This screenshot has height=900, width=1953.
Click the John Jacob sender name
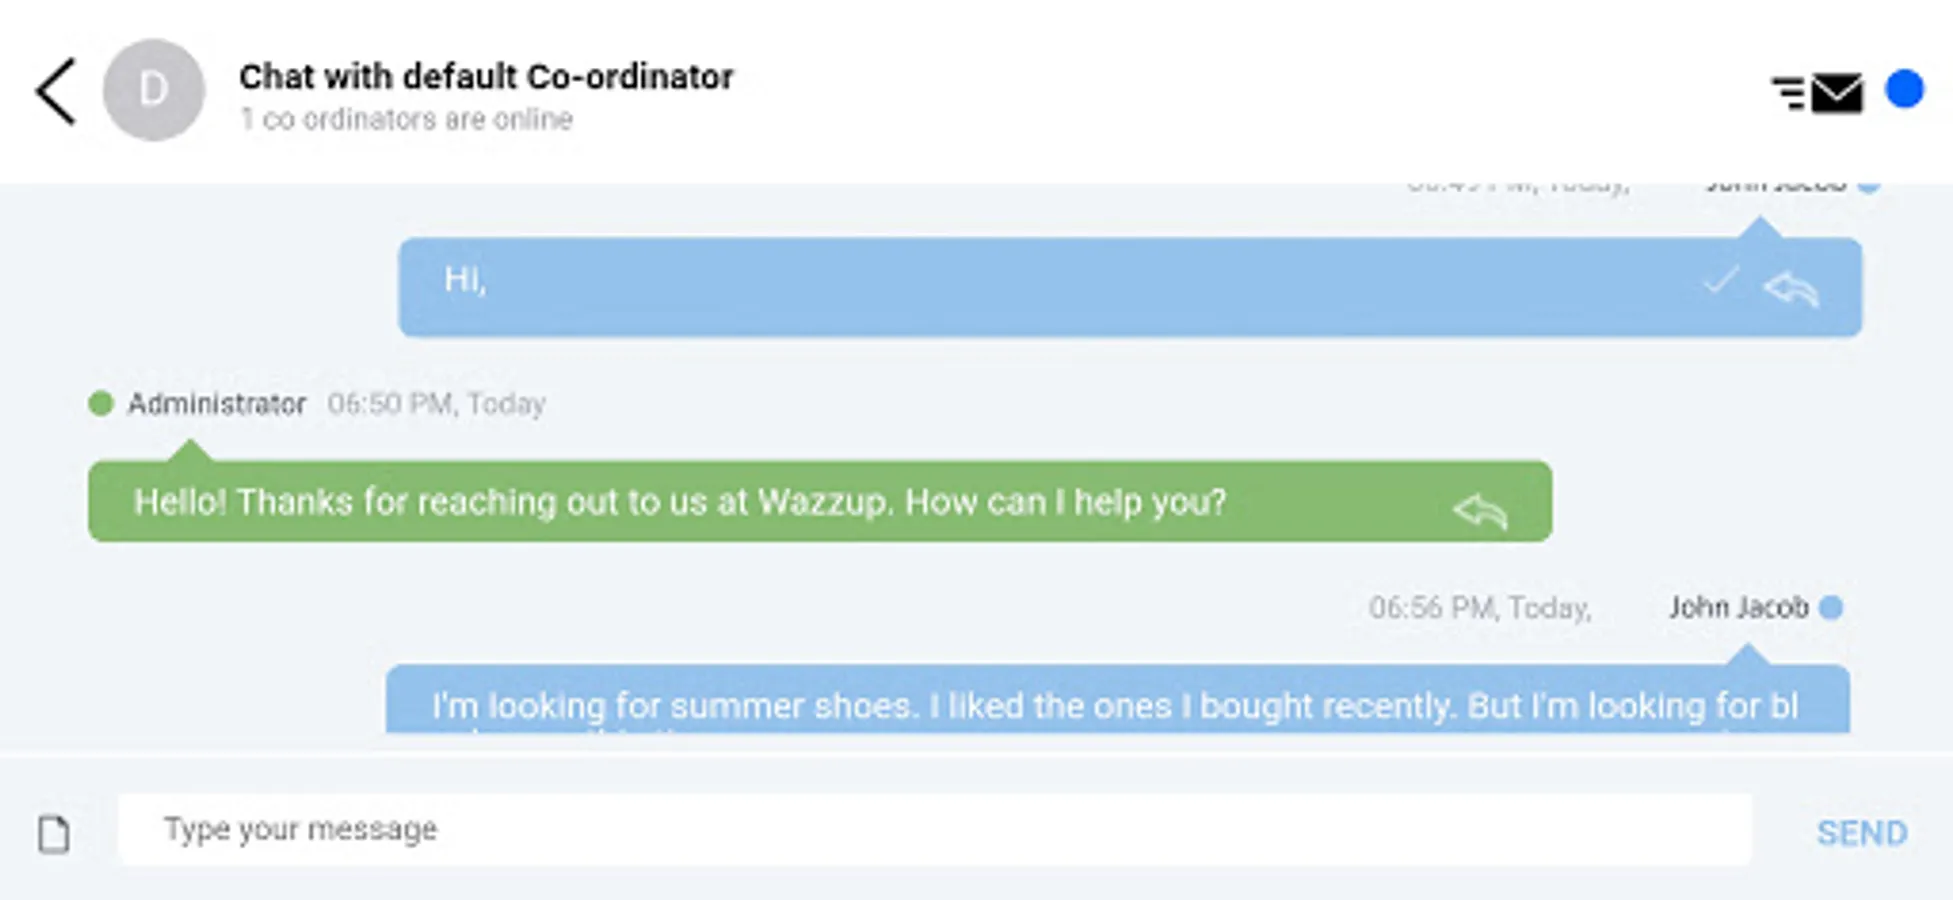click(1738, 607)
